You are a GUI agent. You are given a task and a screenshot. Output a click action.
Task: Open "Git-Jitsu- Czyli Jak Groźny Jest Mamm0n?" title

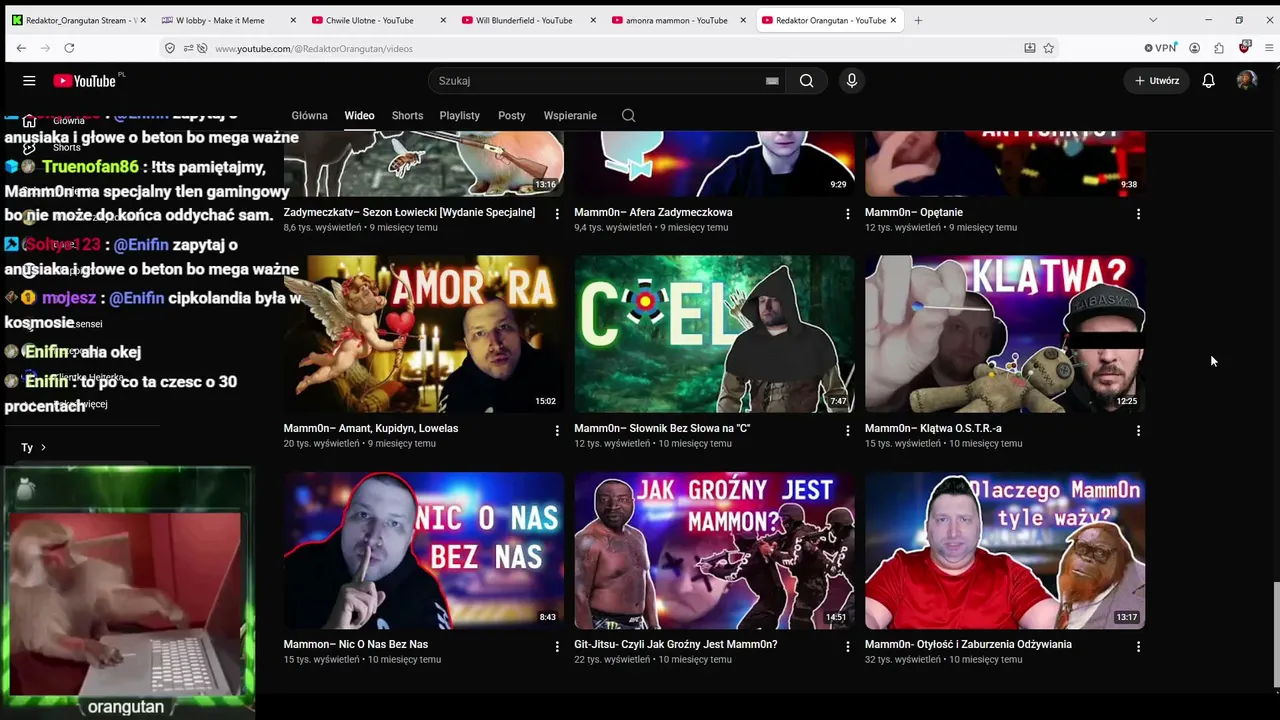[x=675, y=644]
